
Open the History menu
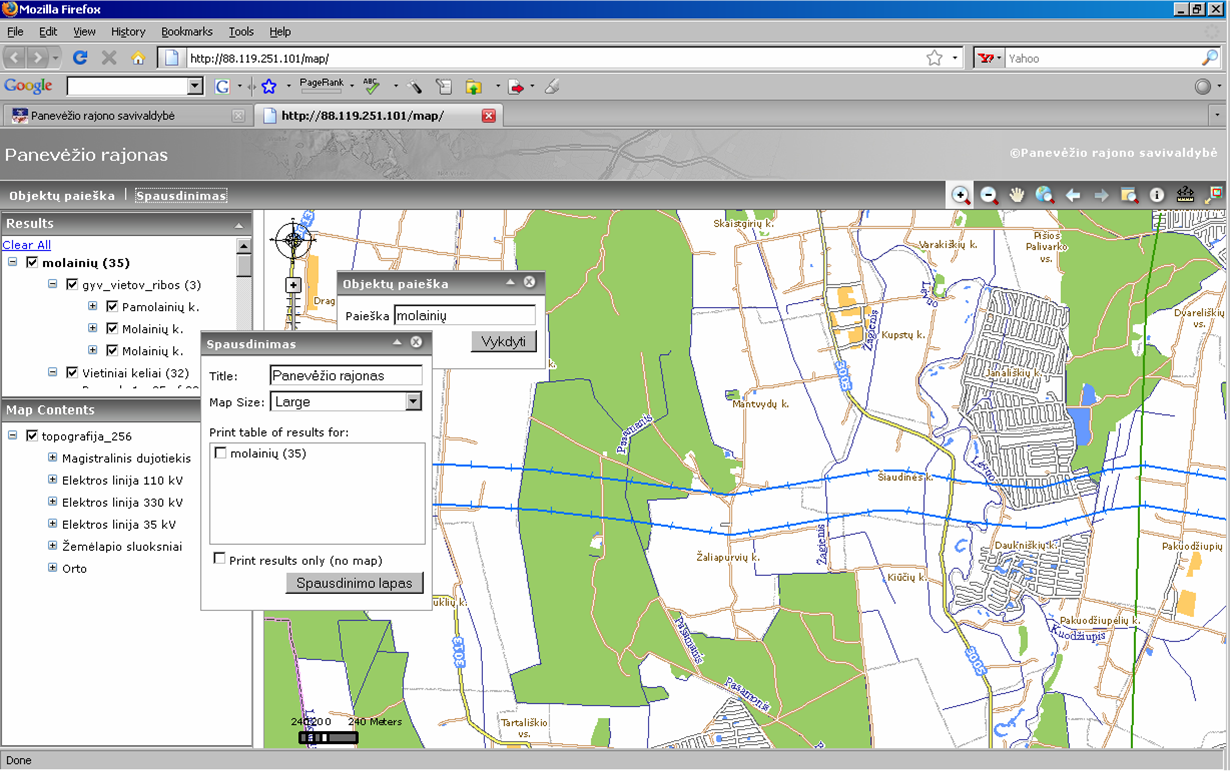click(x=128, y=32)
